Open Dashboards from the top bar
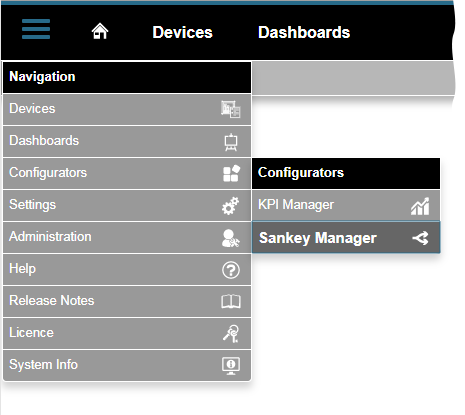Image resolution: width=465 pixels, height=415 pixels. [304, 32]
